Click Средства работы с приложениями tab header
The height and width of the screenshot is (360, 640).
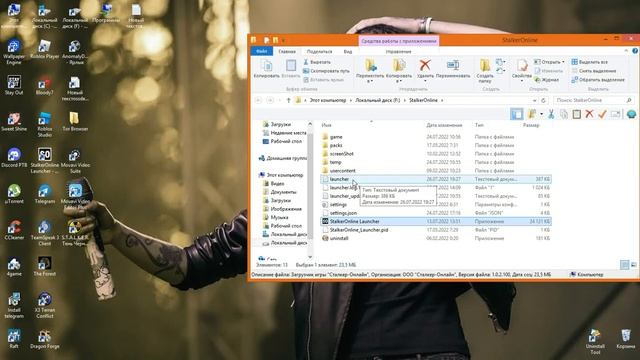[x=399, y=41]
